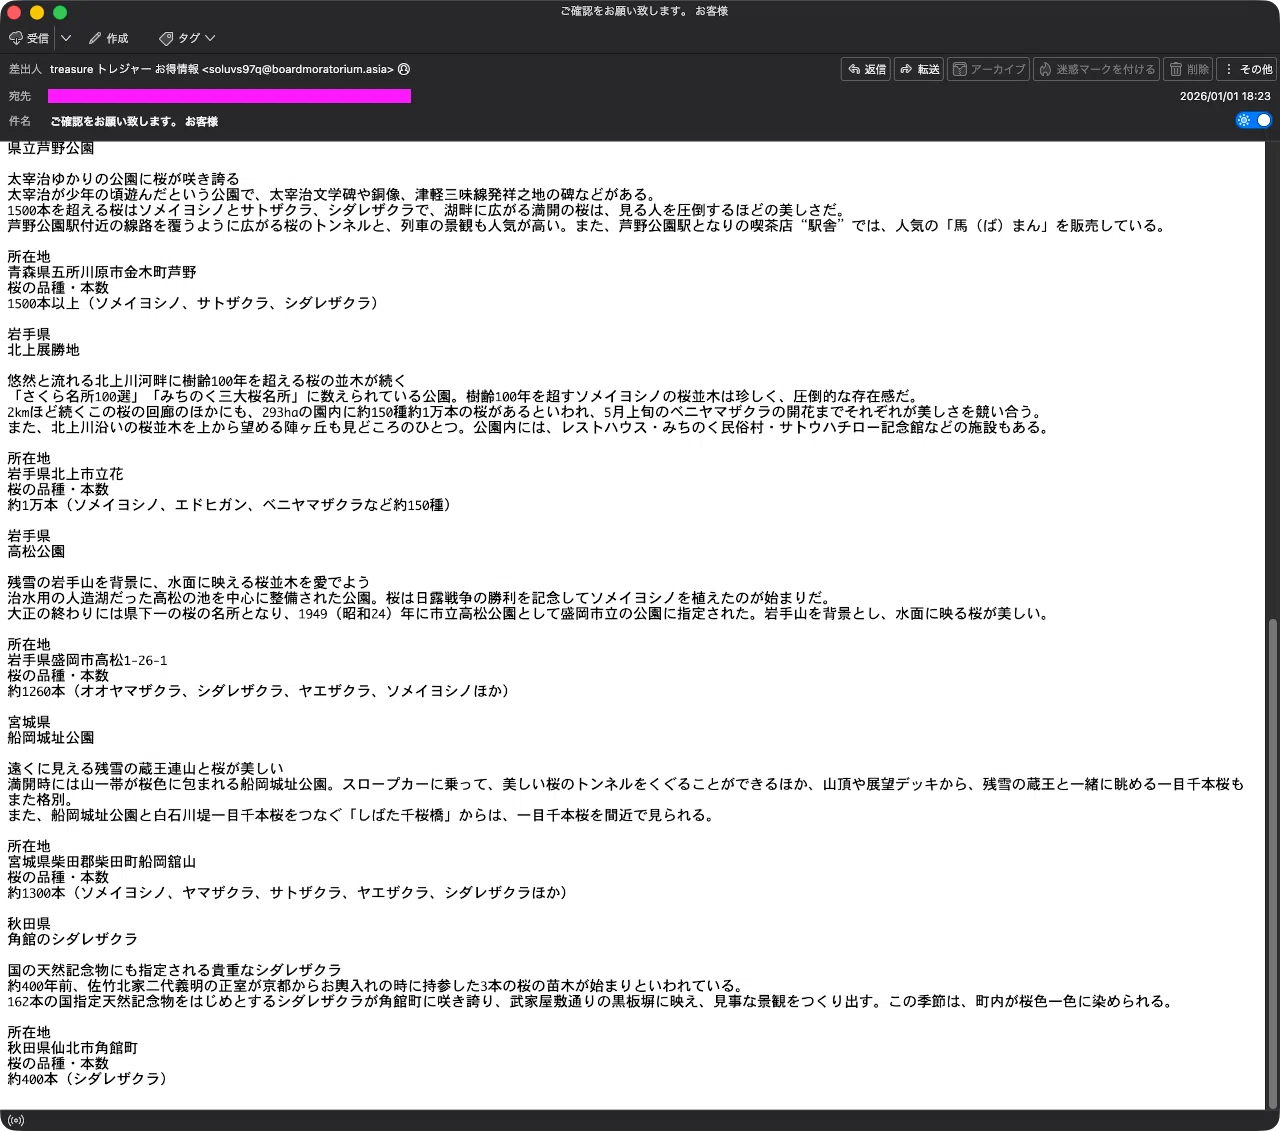Click the address 青森県五所川原市金木町芦野

point(102,272)
